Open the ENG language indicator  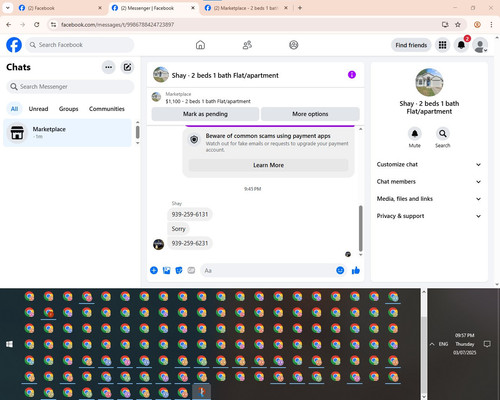tap(443, 344)
